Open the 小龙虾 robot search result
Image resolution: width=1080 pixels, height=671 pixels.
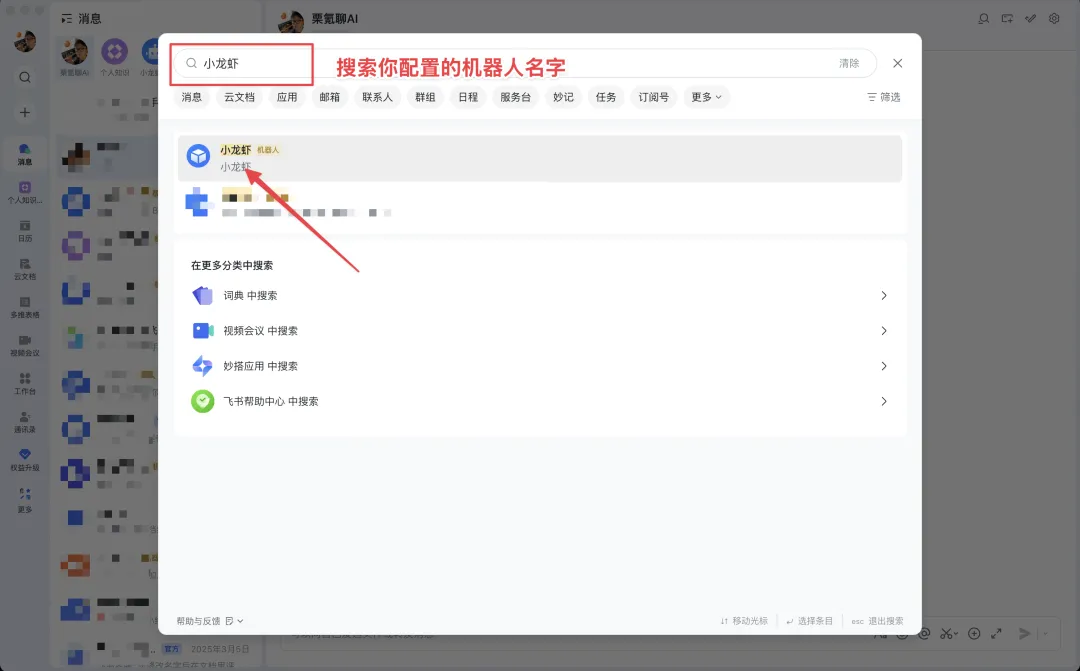point(539,158)
